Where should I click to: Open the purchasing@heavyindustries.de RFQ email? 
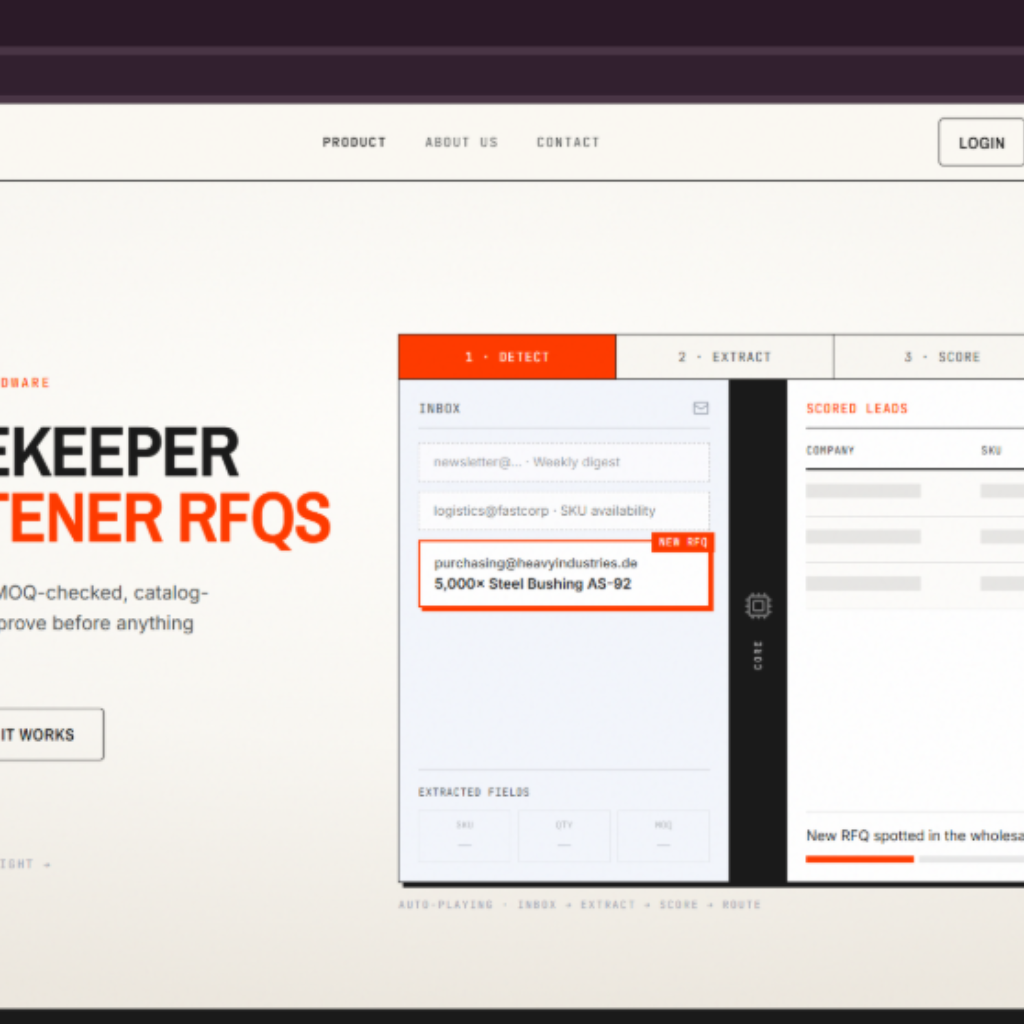tap(565, 574)
